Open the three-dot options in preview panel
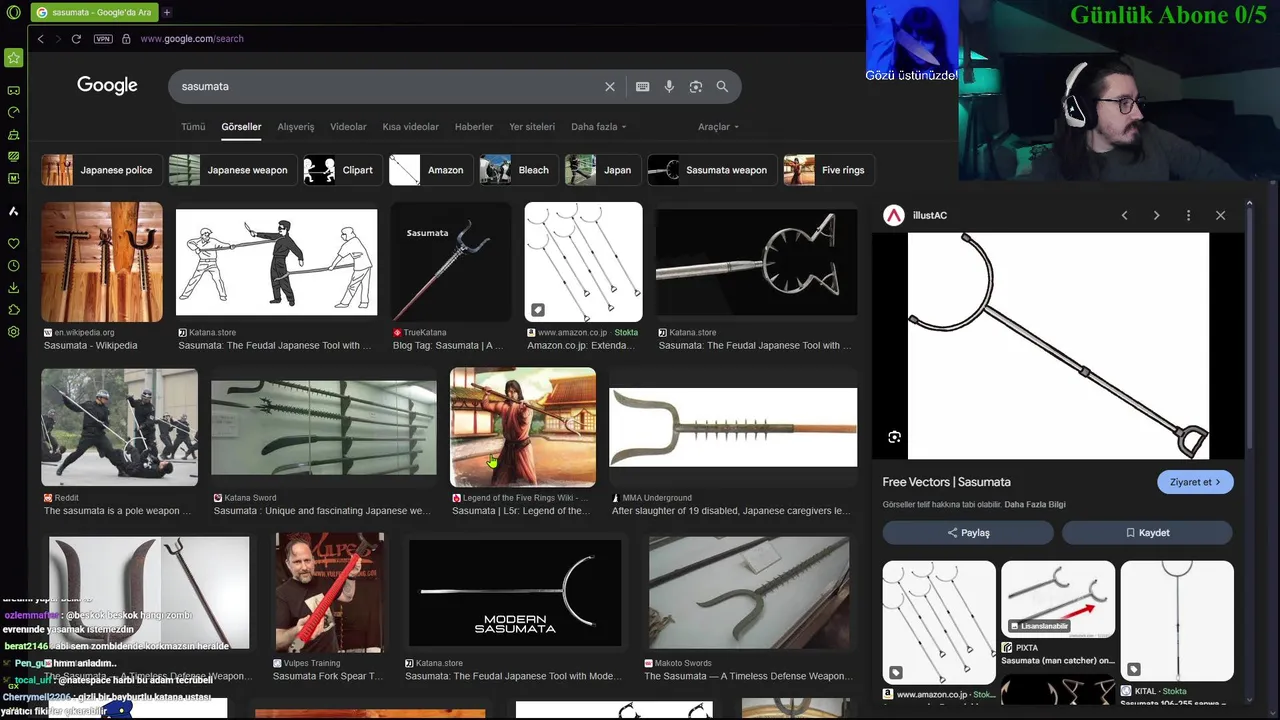Image resolution: width=1280 pixels, height=720 pixels. pyautogui.click(x=1188, y=215)
